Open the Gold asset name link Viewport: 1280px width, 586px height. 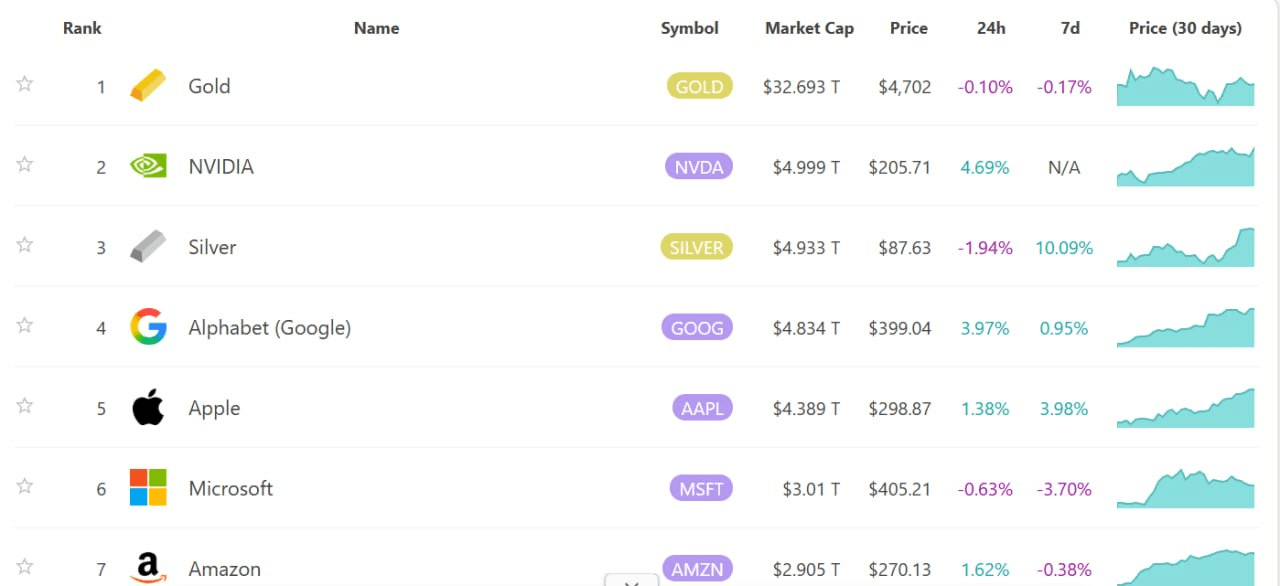[x=209, y=86]
